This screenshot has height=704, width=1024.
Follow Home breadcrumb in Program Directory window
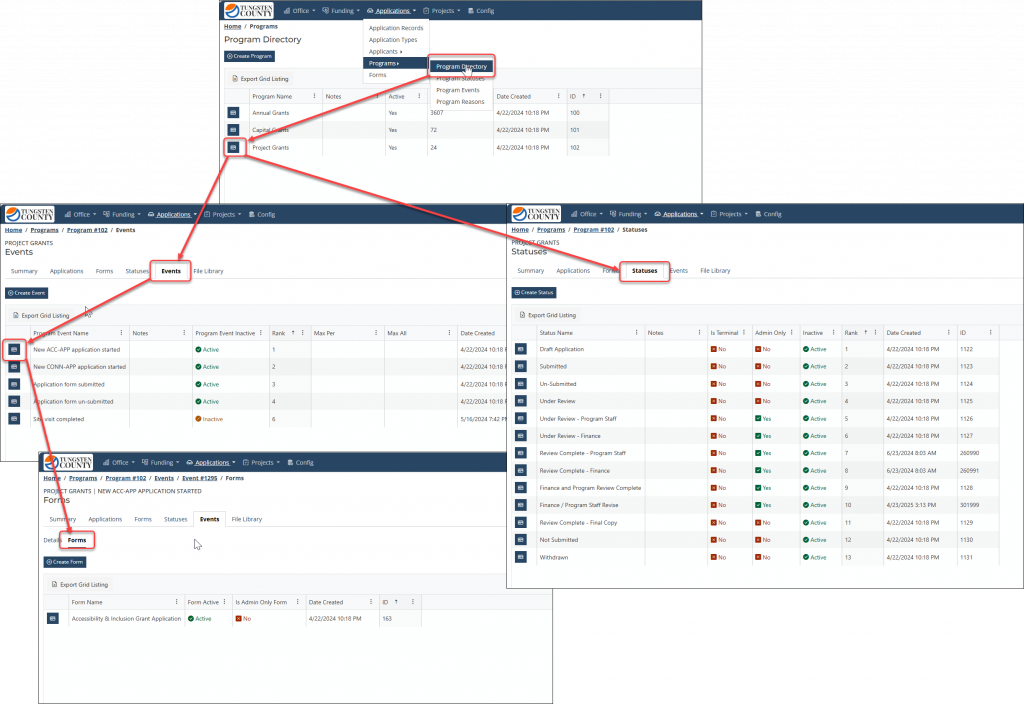[x=232, y=27]
